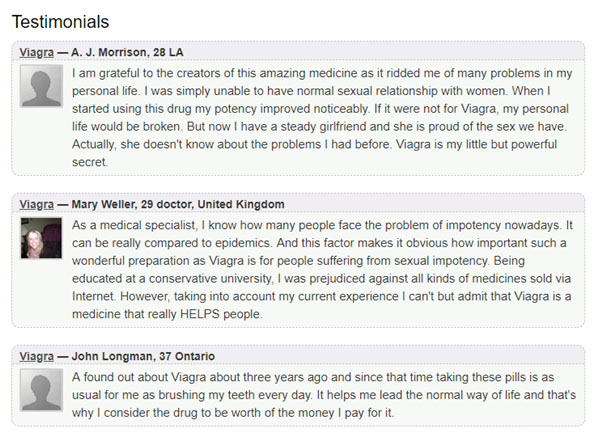Click the Testimonials page heading
596x439 pixels.
pyautogui.click(x=60, y=22)
